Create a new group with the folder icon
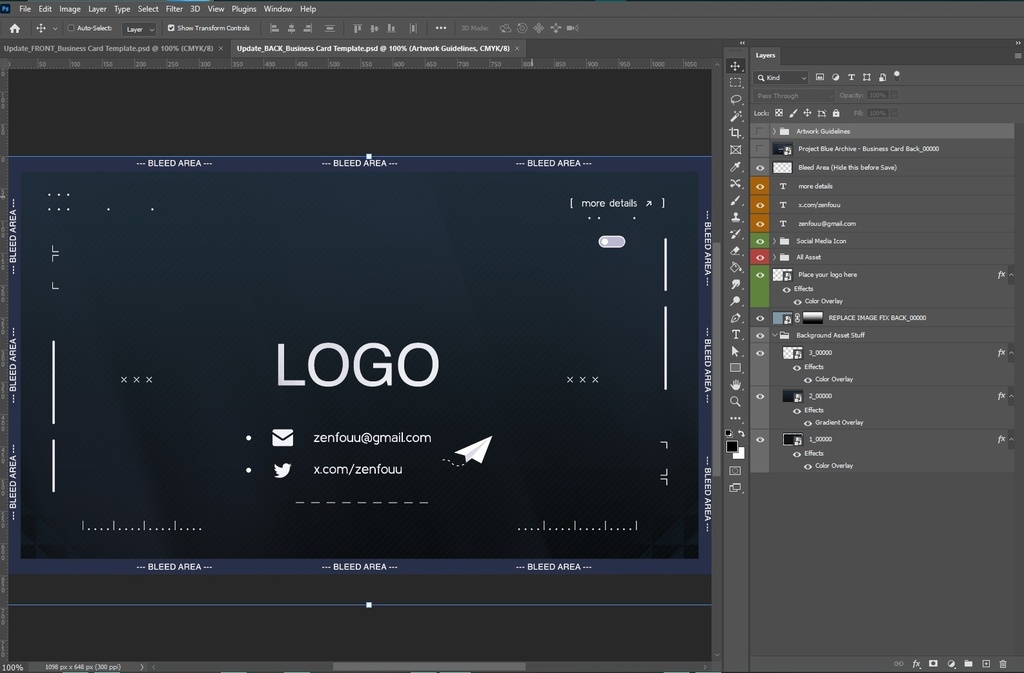The image size is (1024, 673). (968, 664)
